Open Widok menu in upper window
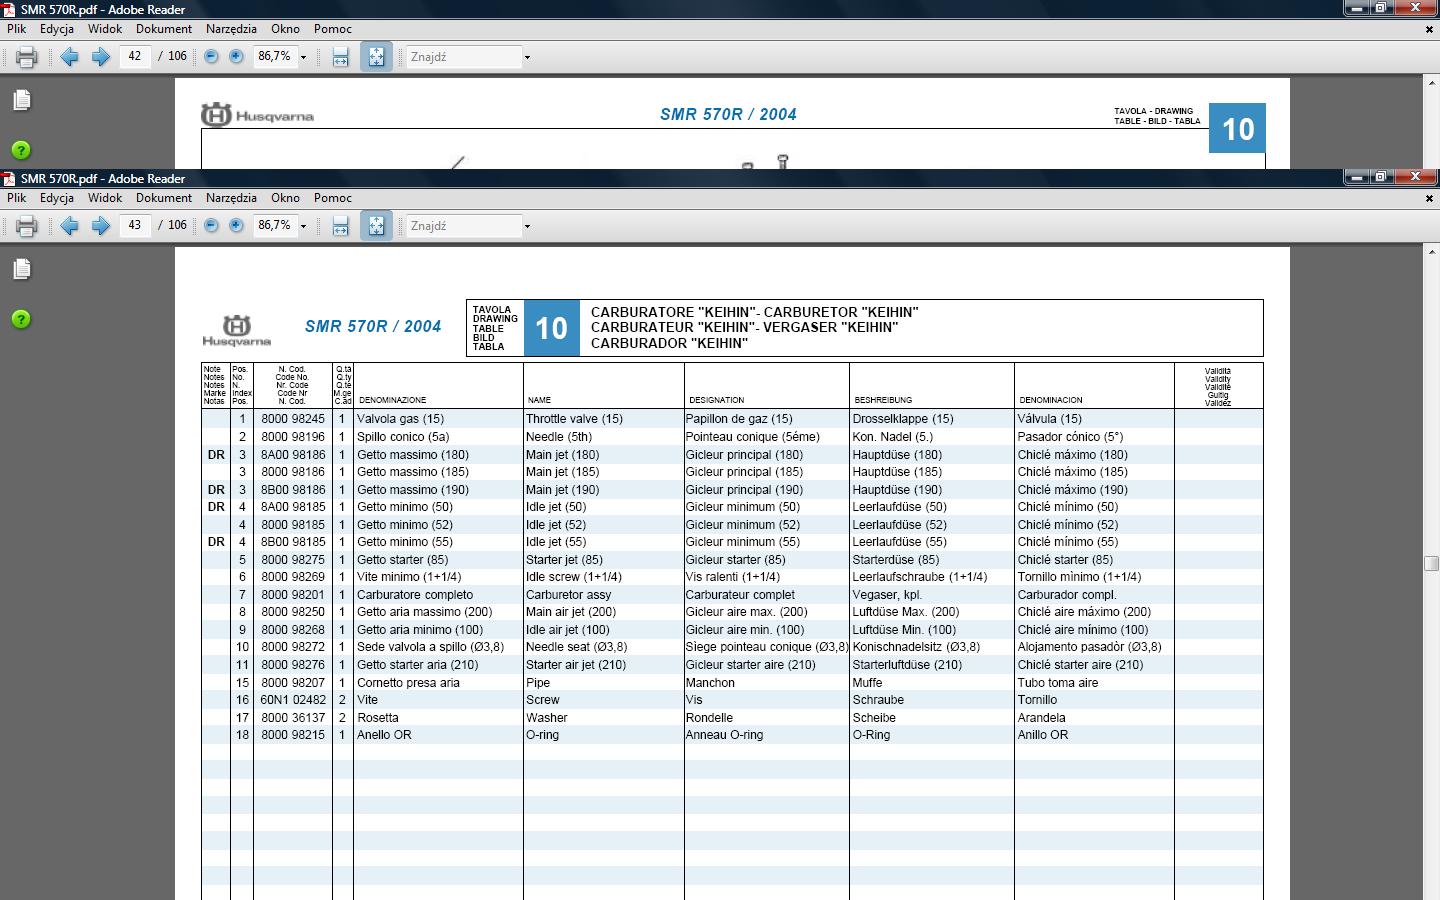1440x900 pixels. click(x=105, y=29)
